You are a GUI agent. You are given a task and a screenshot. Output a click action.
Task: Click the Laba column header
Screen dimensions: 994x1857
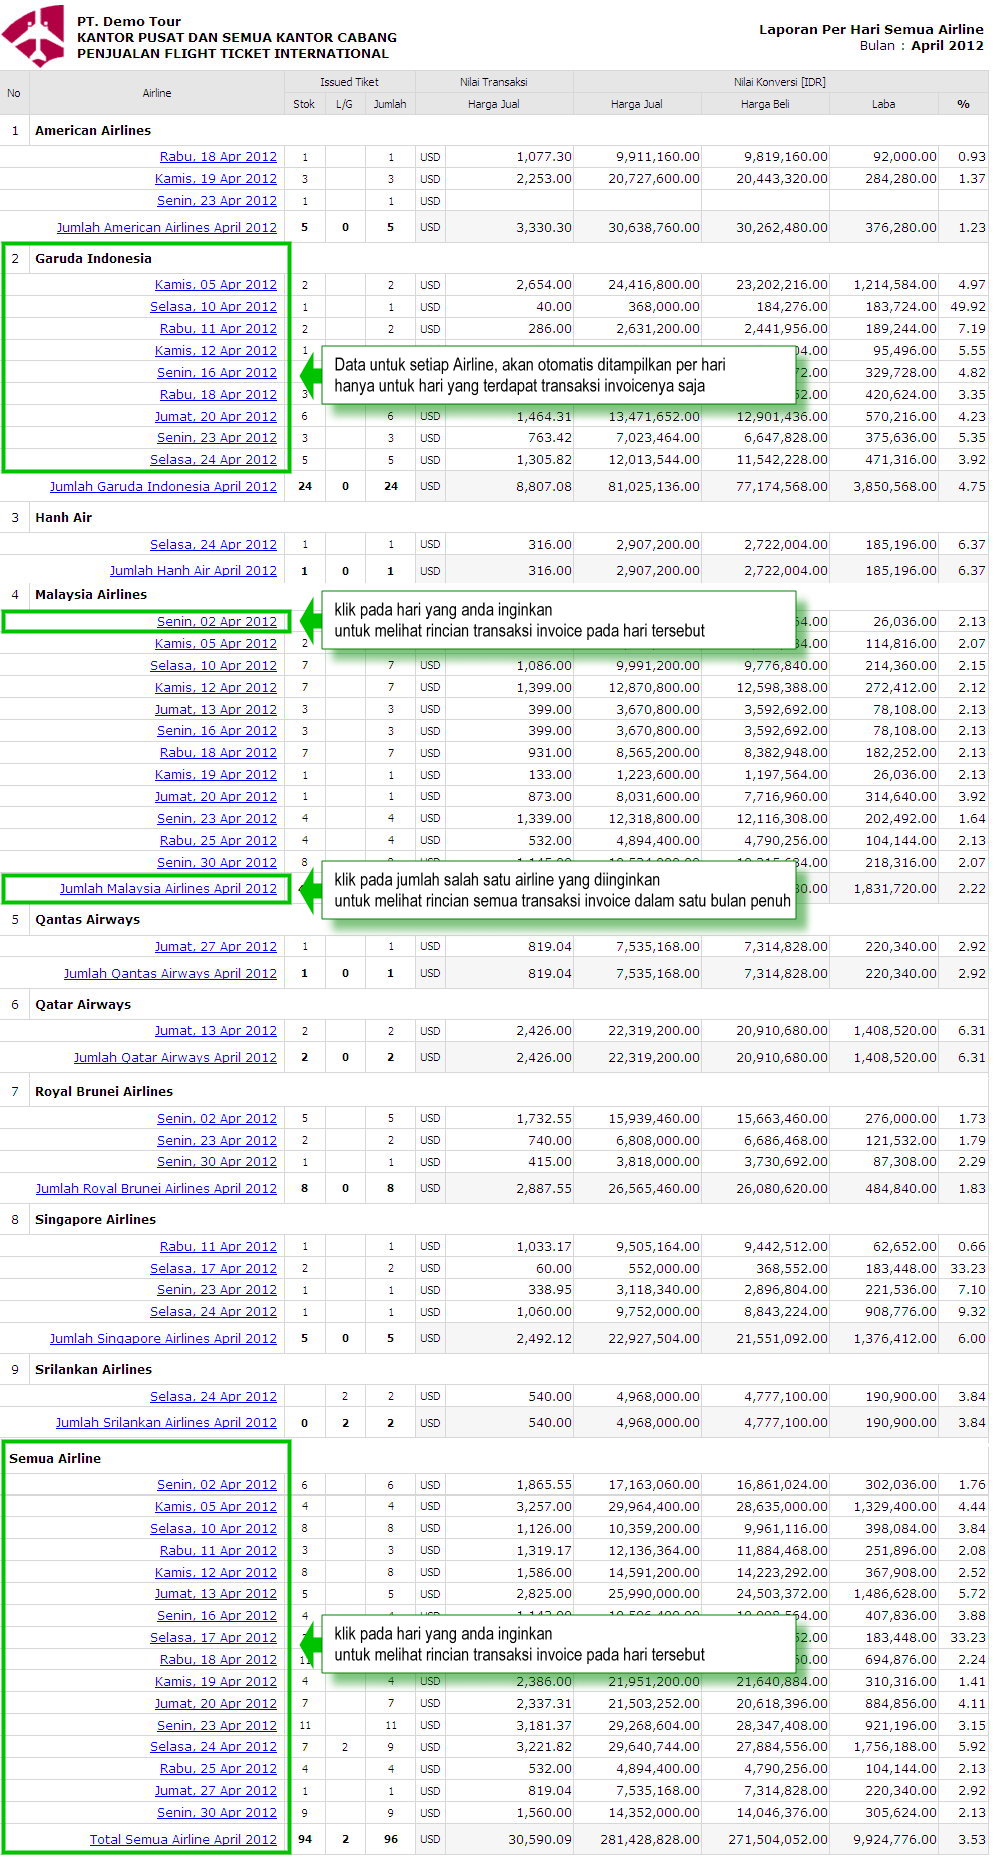tap(884, 104)
